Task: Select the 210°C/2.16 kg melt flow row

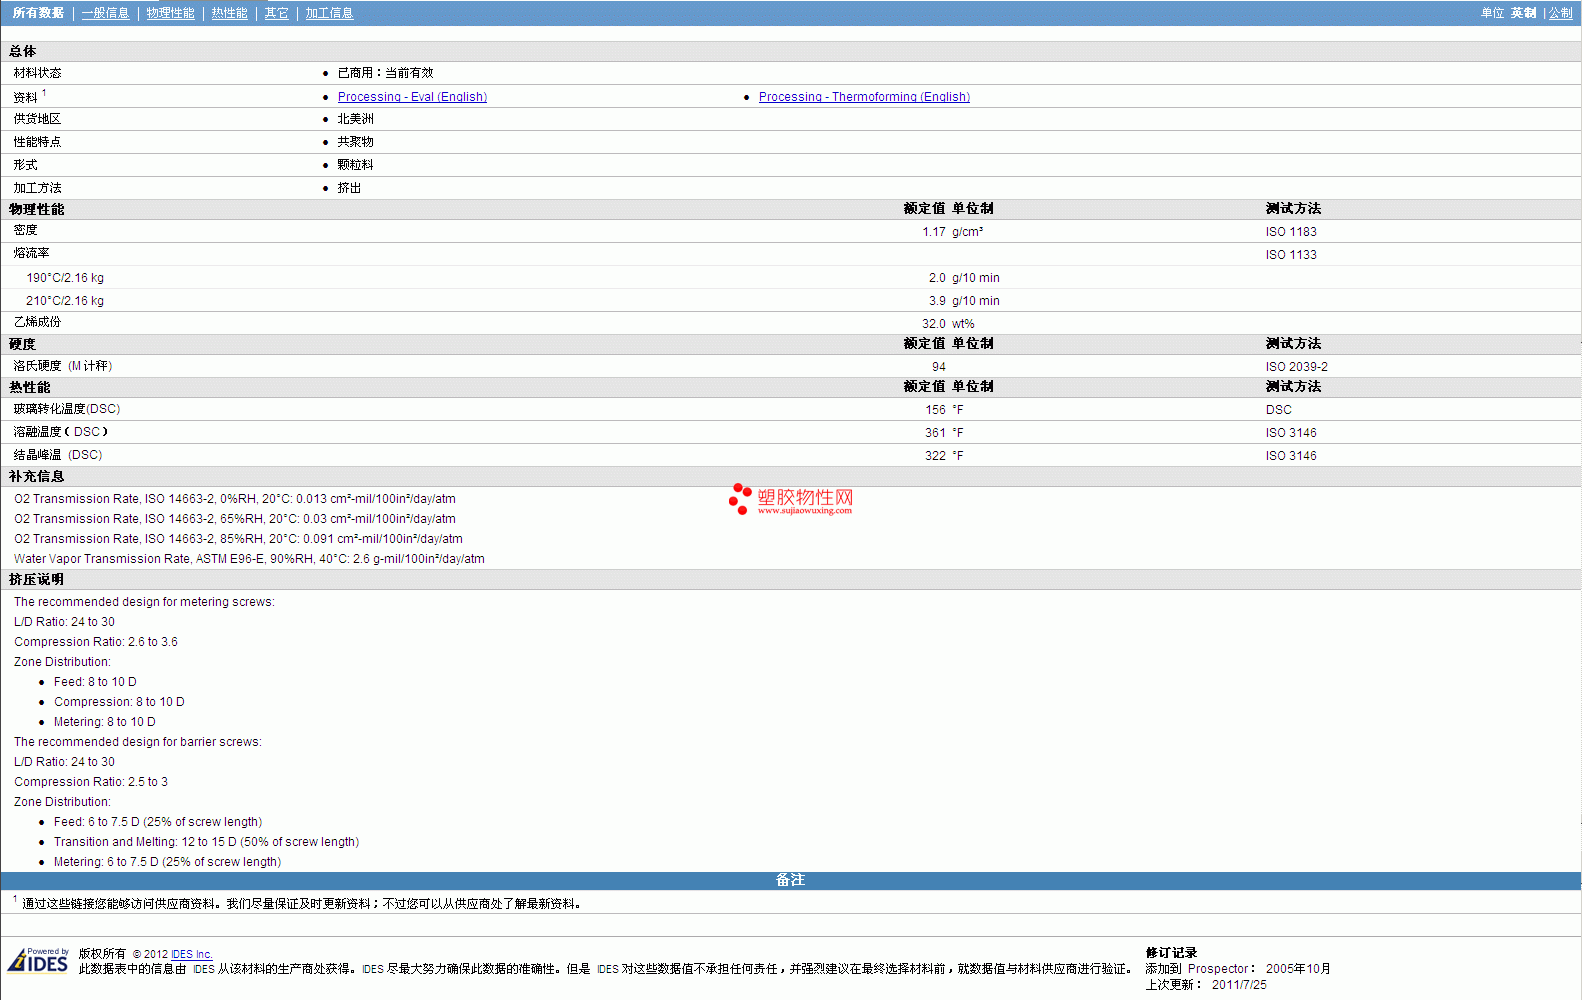Action: tap(790, 301)
